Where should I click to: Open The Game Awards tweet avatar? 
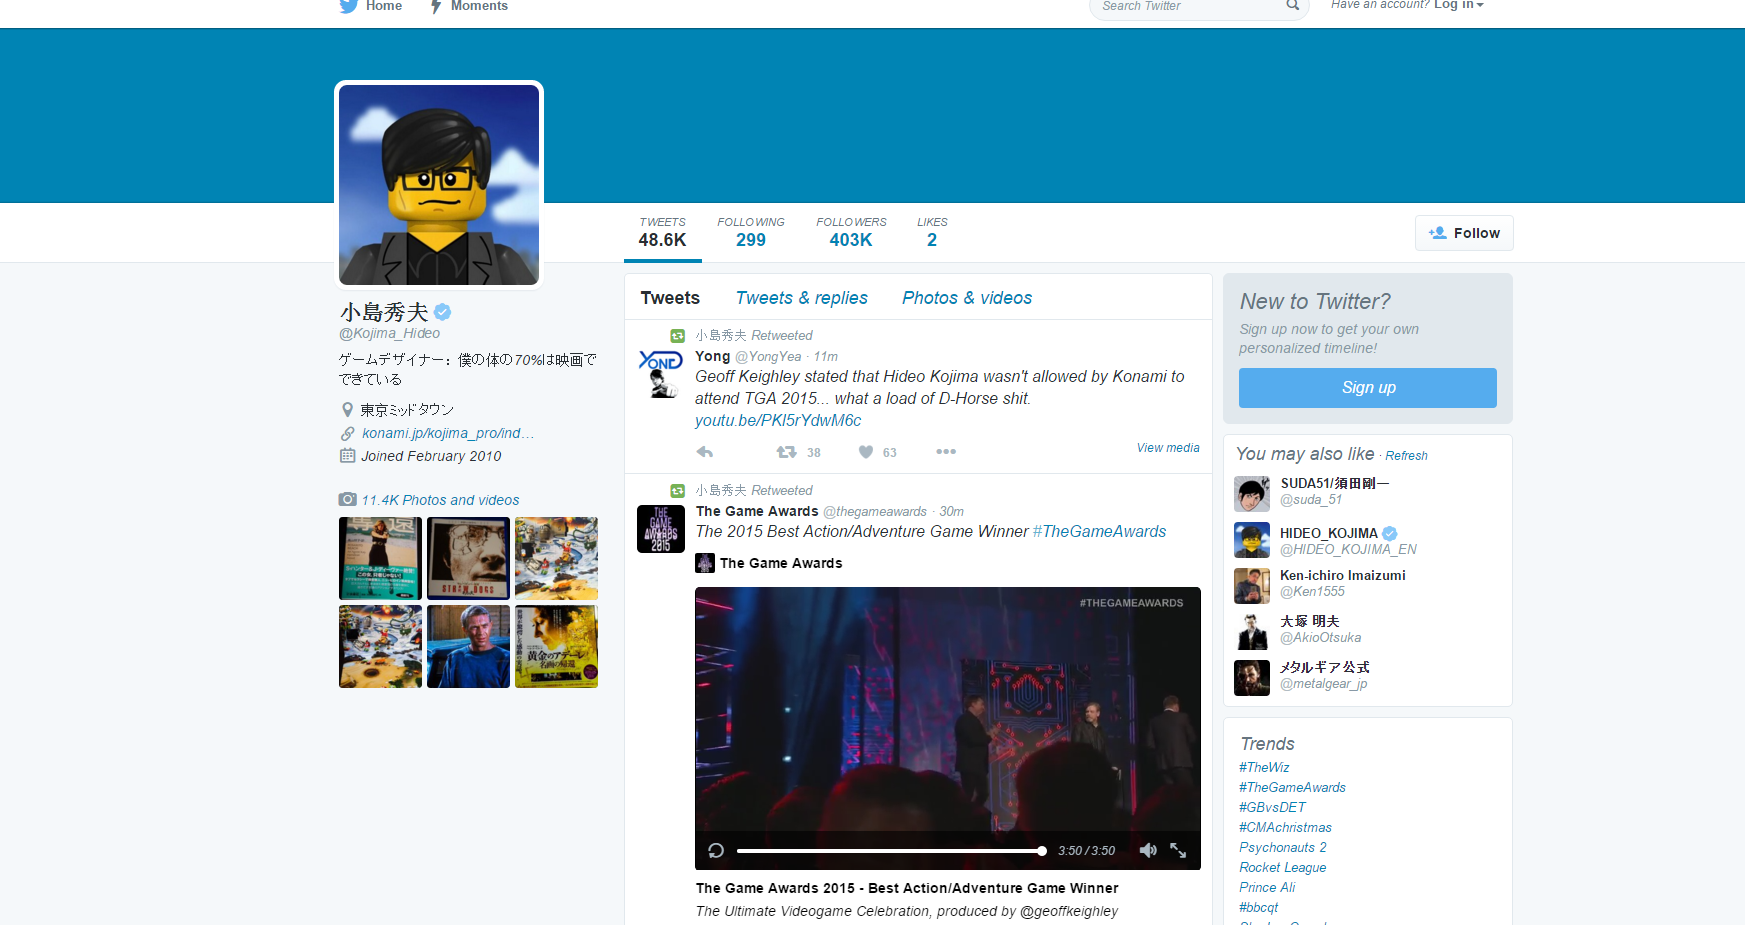click(x=661, y=529)
